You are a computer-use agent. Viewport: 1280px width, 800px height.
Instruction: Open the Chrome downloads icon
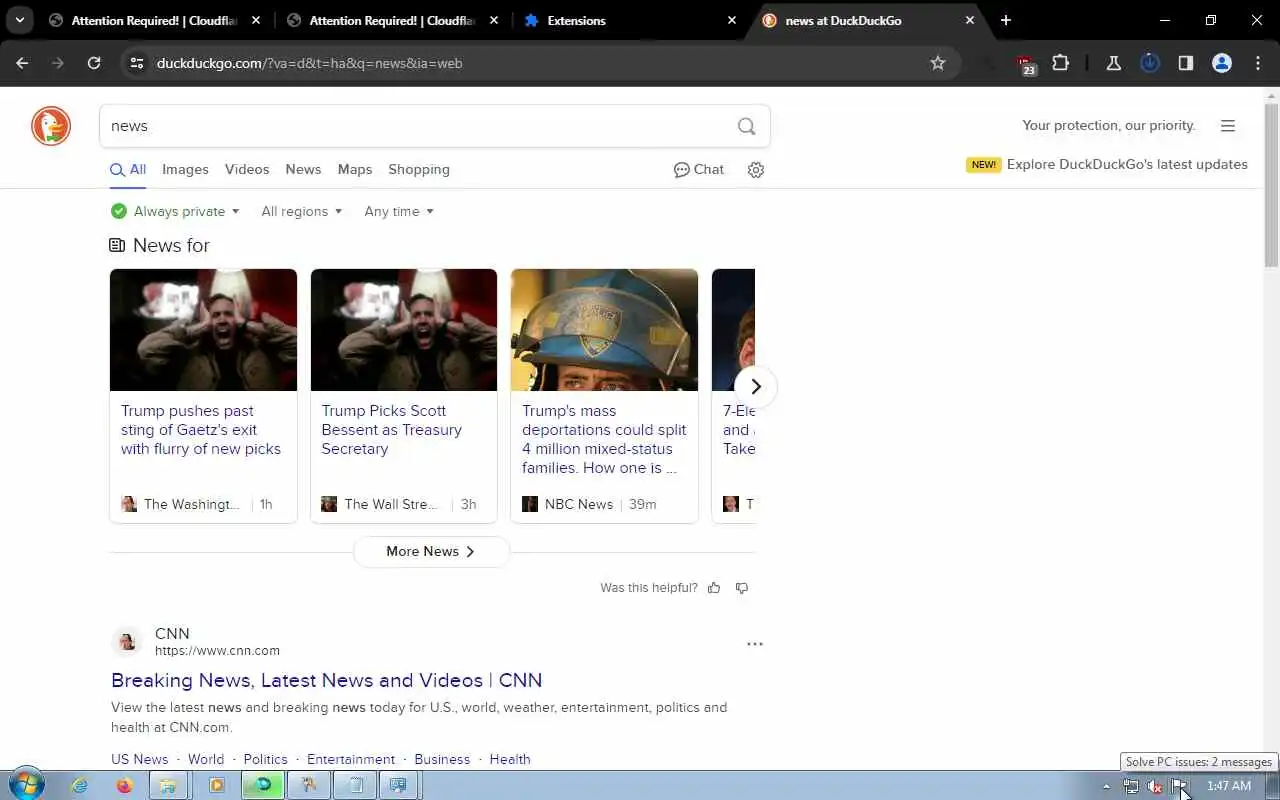[x=1150, y=63]
